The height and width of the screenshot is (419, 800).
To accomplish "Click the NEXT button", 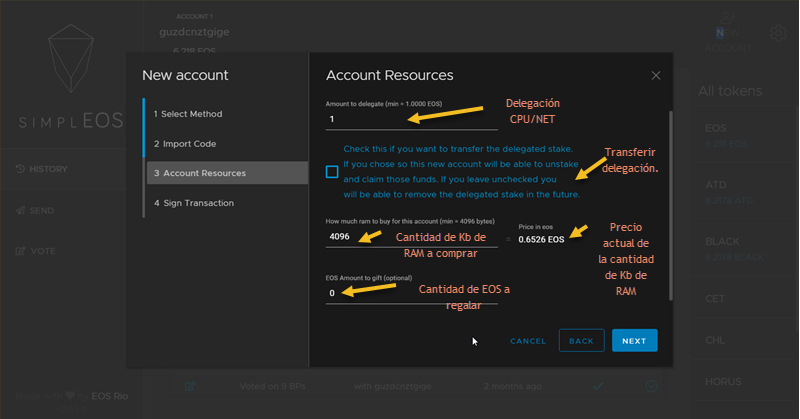I will click(x=634, y=340).
